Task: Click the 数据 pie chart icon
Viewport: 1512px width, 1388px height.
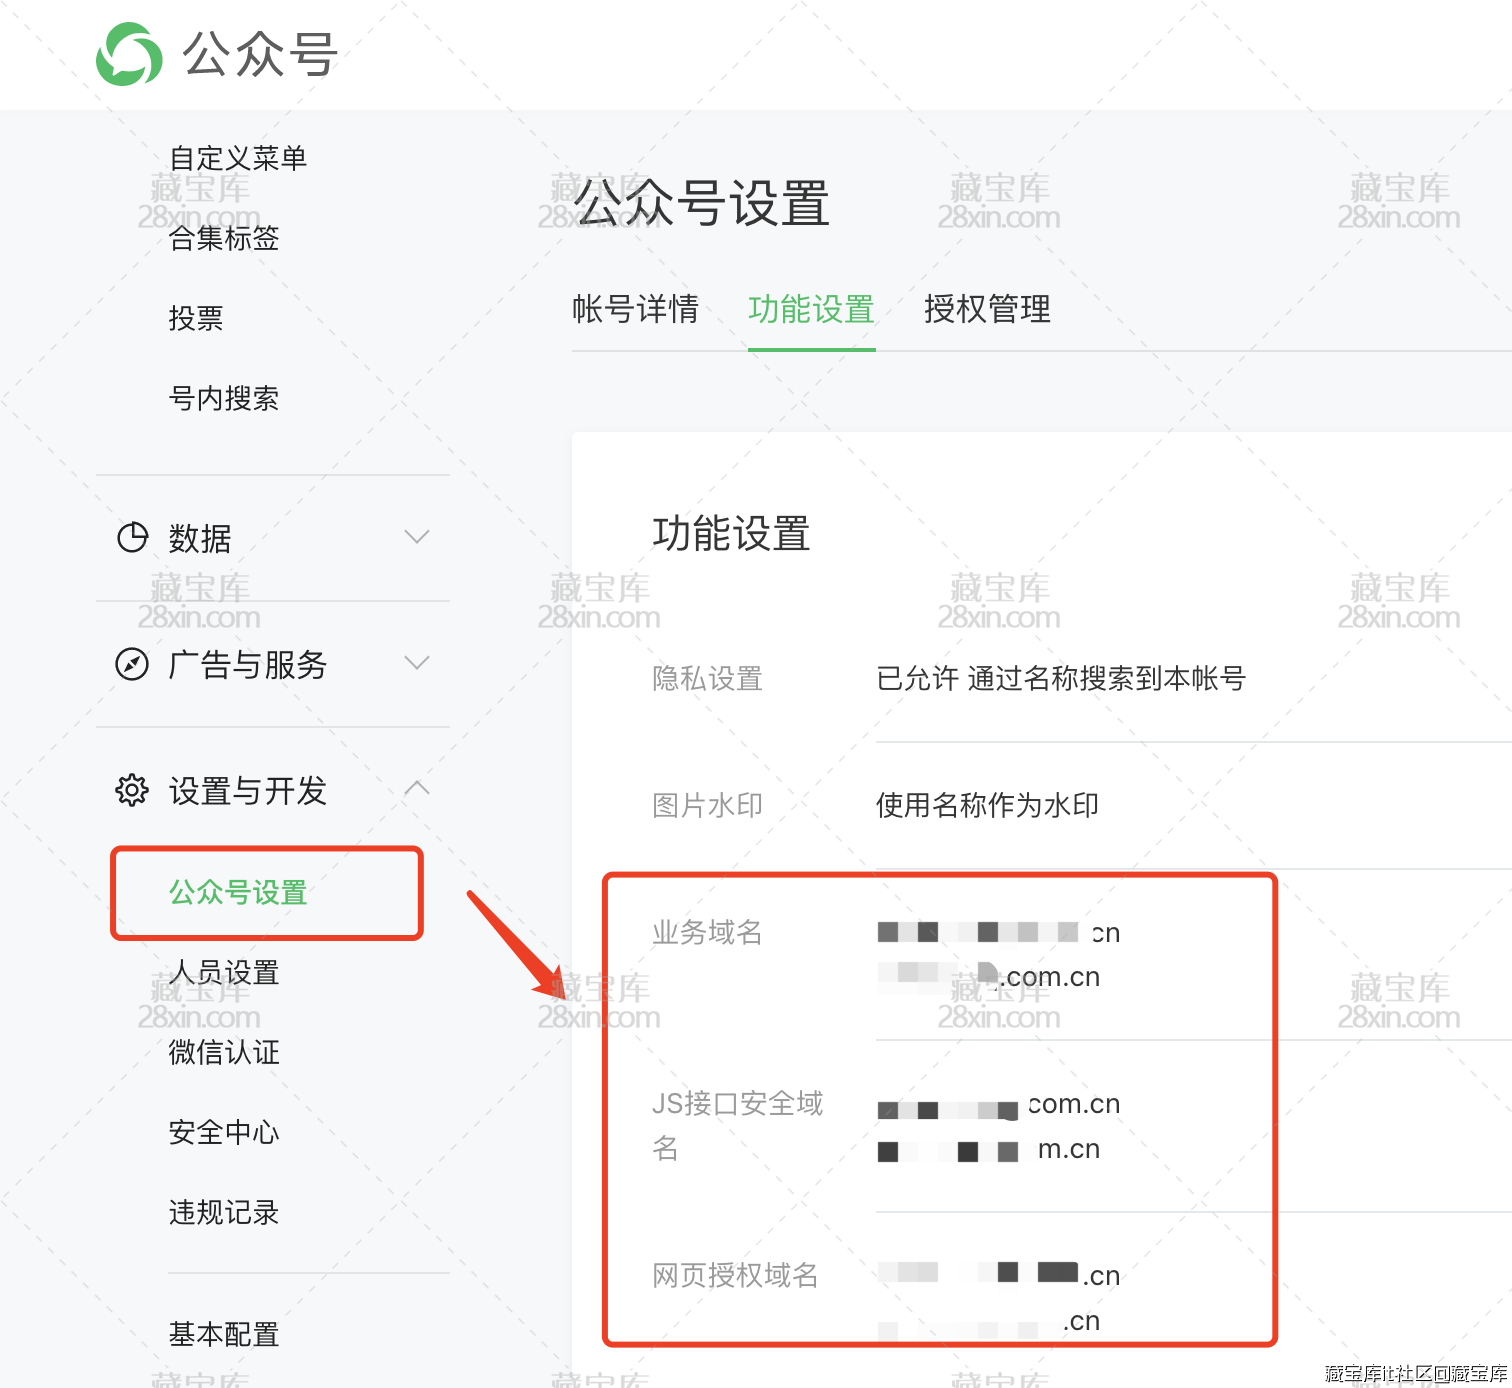Action: (132, 538)
